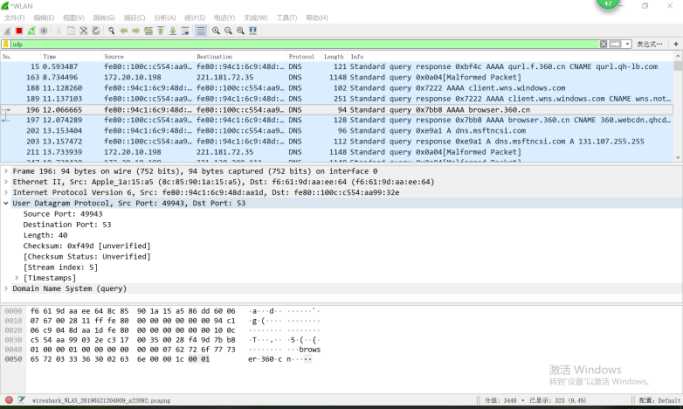Open the find packet magnifier icon
The width and height of the screenshot is (683, 409).
112,30
